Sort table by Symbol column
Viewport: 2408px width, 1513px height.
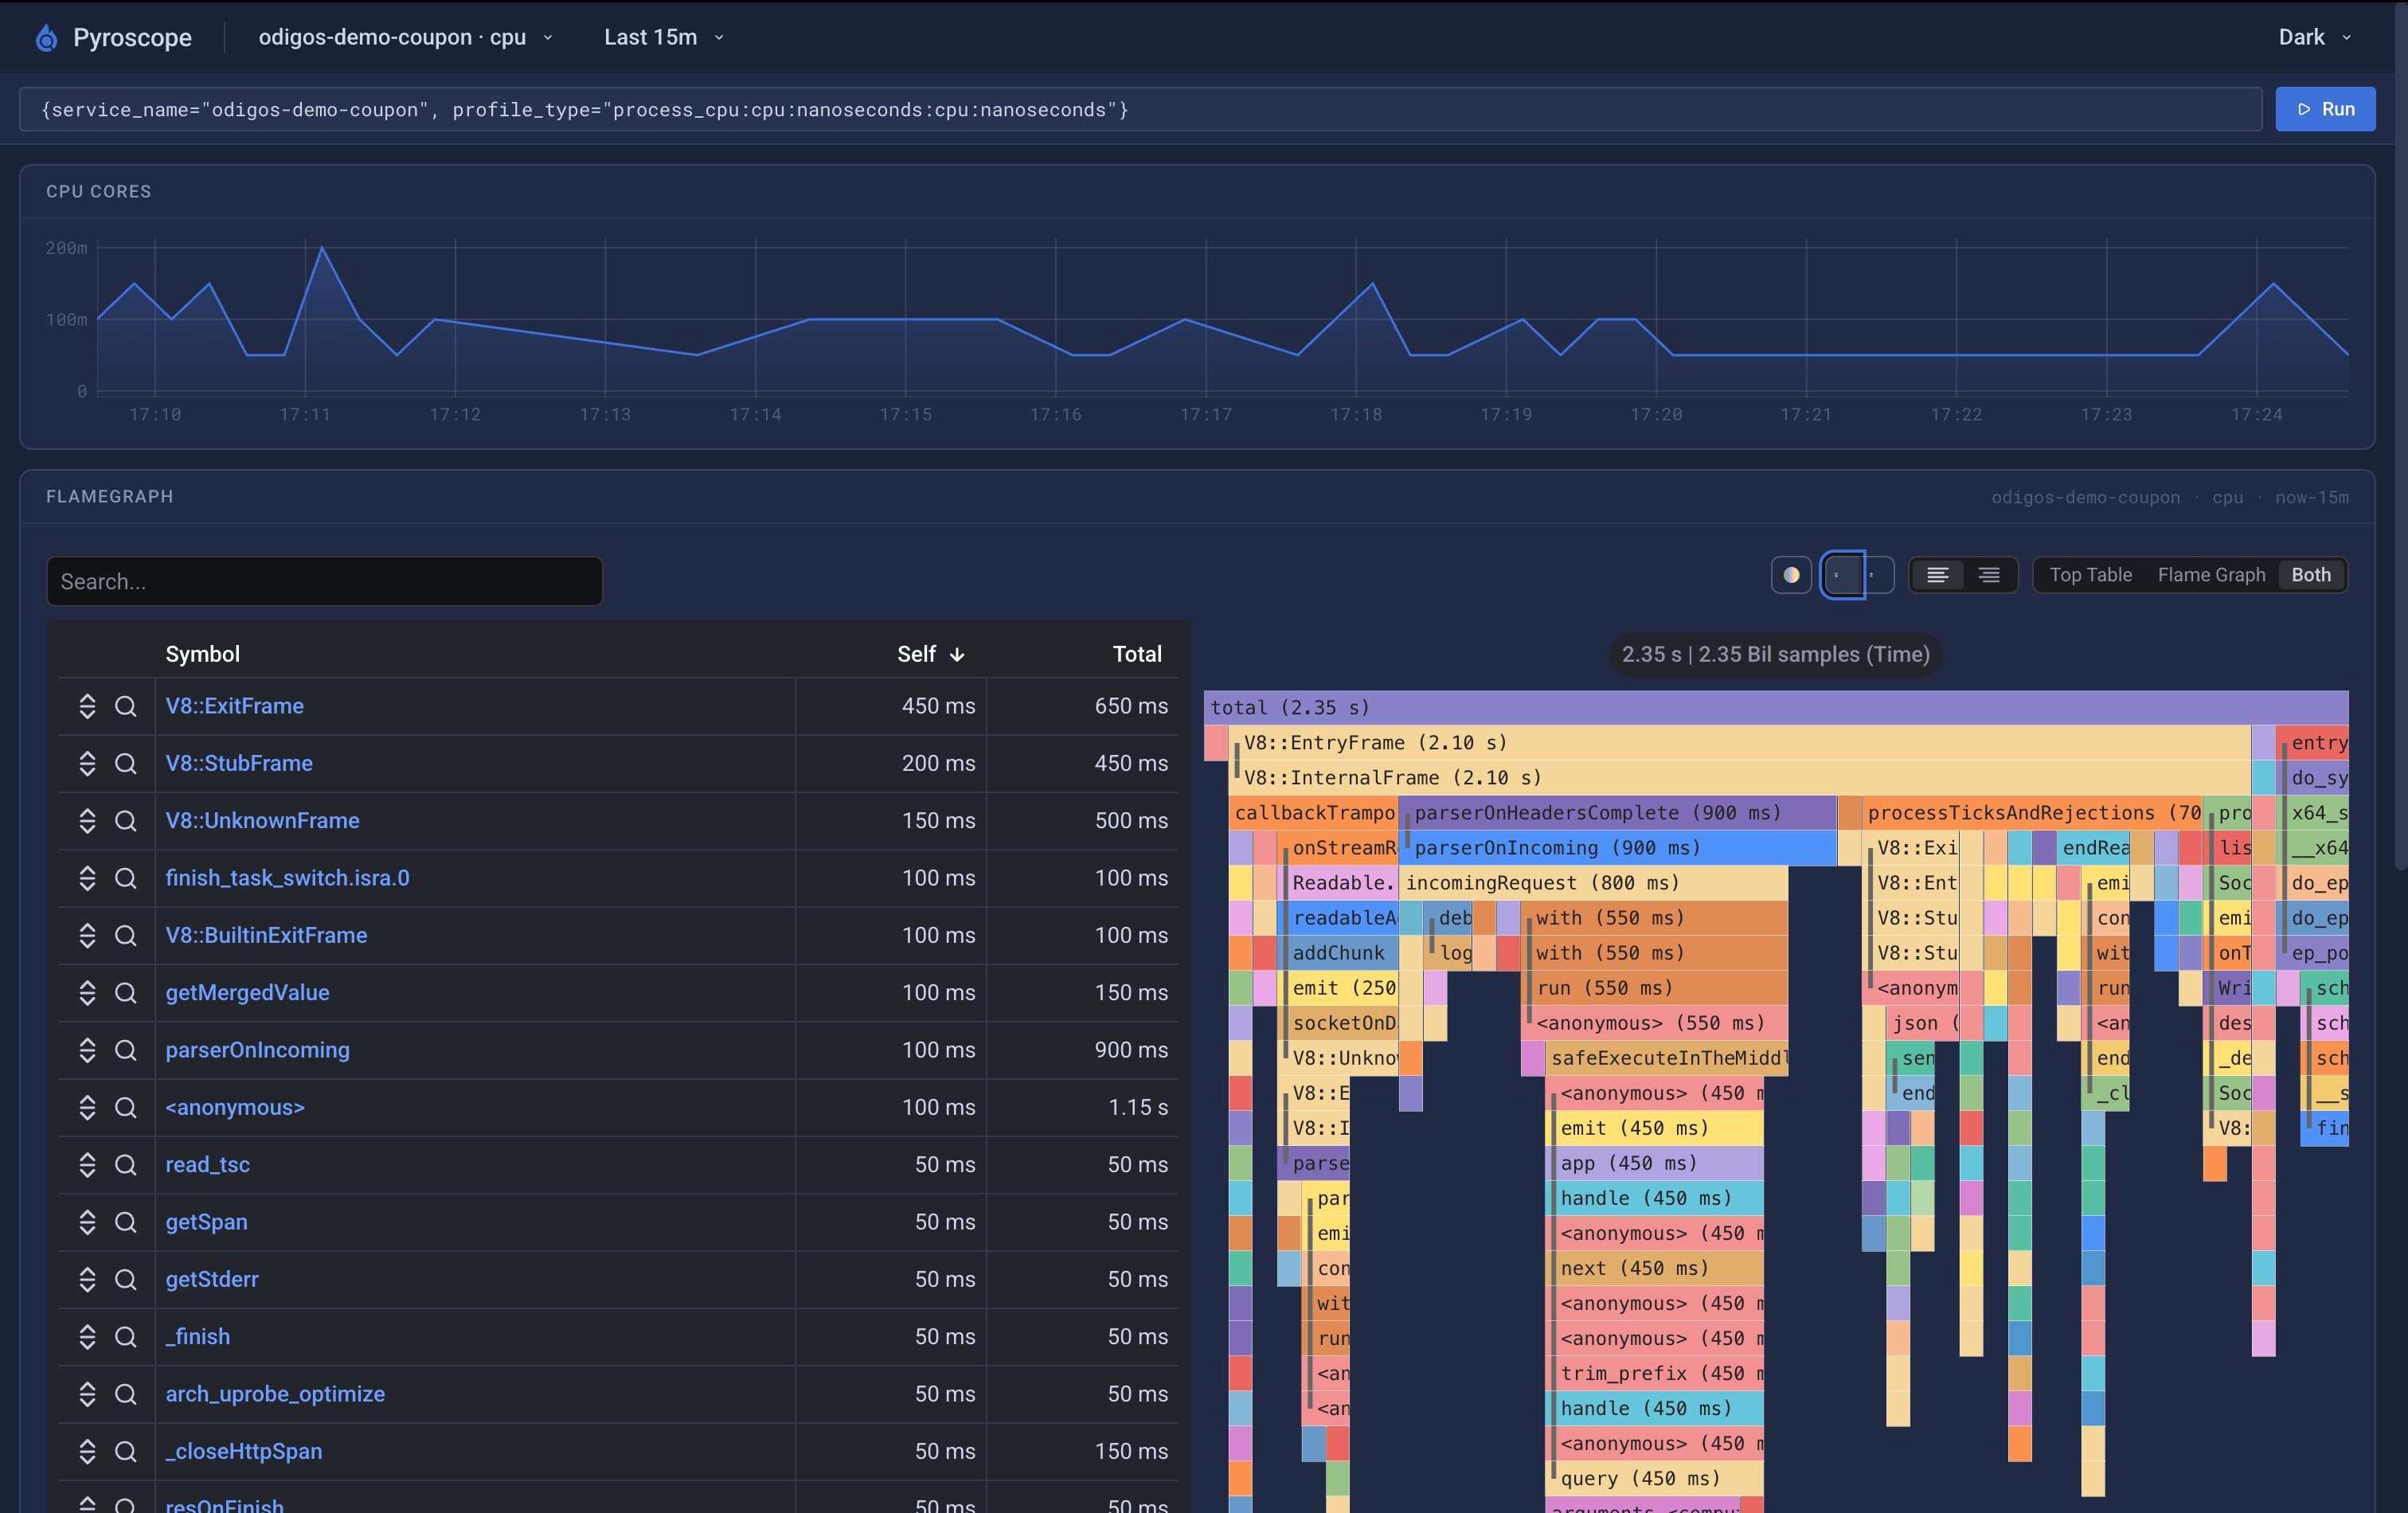coord(202,654)
